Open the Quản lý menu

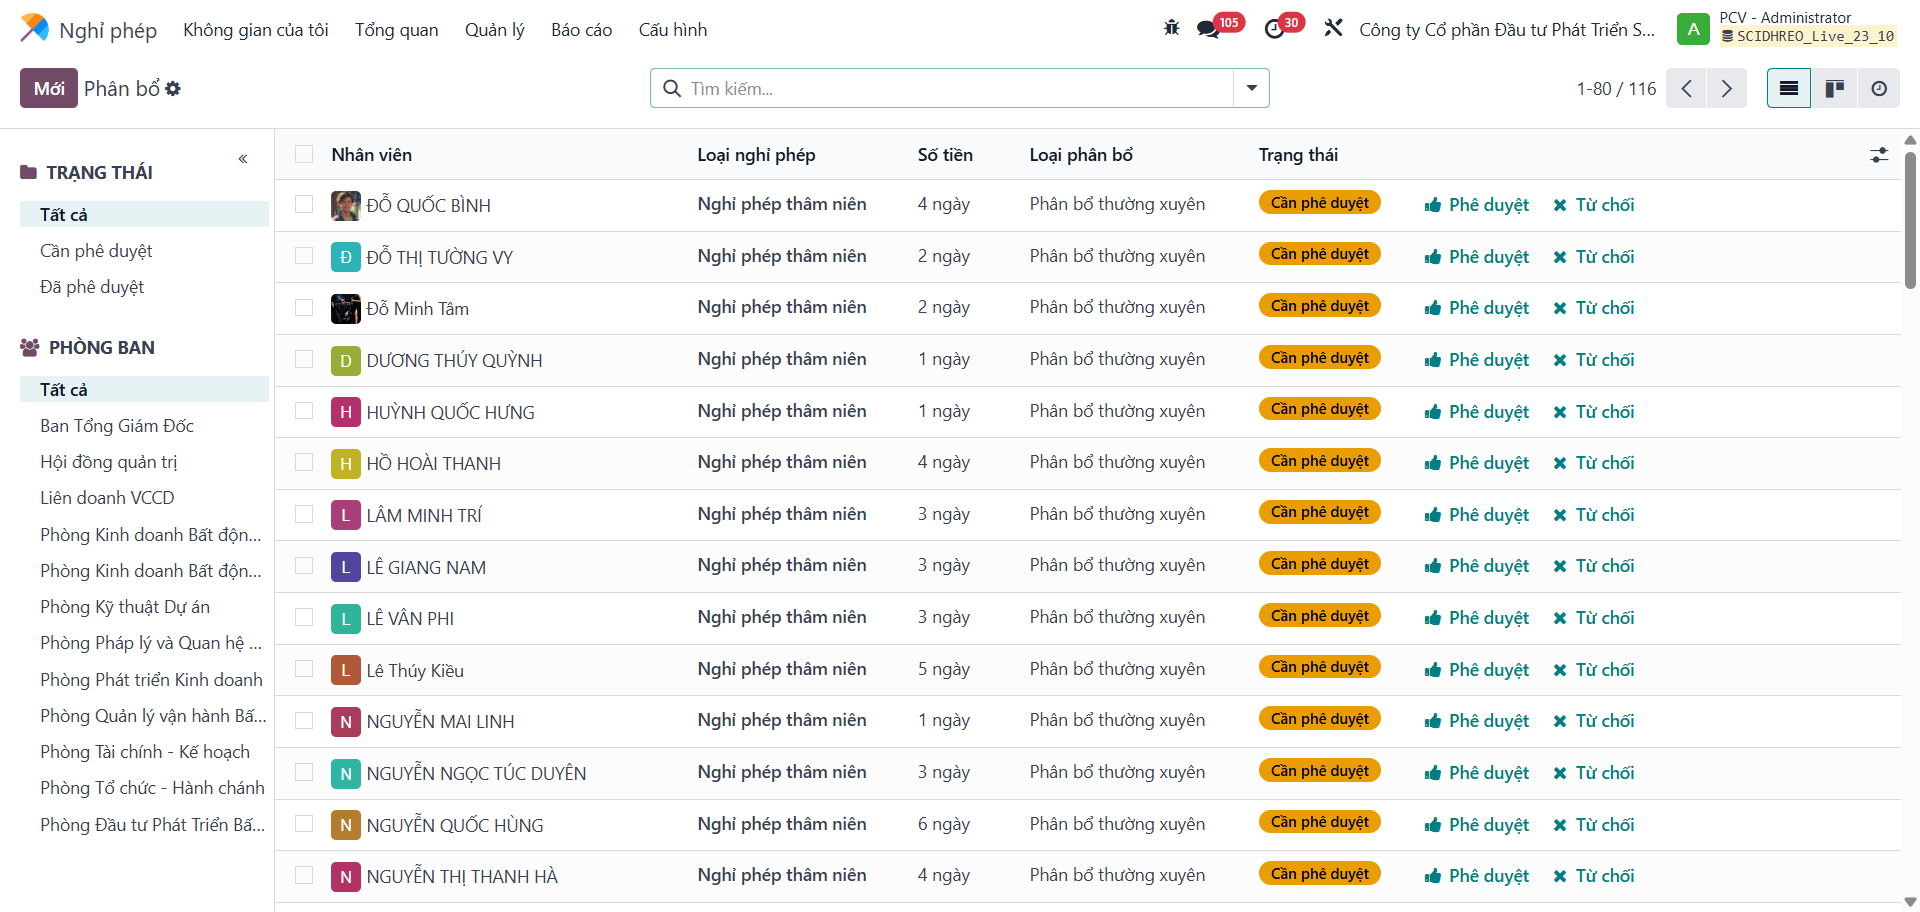495,30
